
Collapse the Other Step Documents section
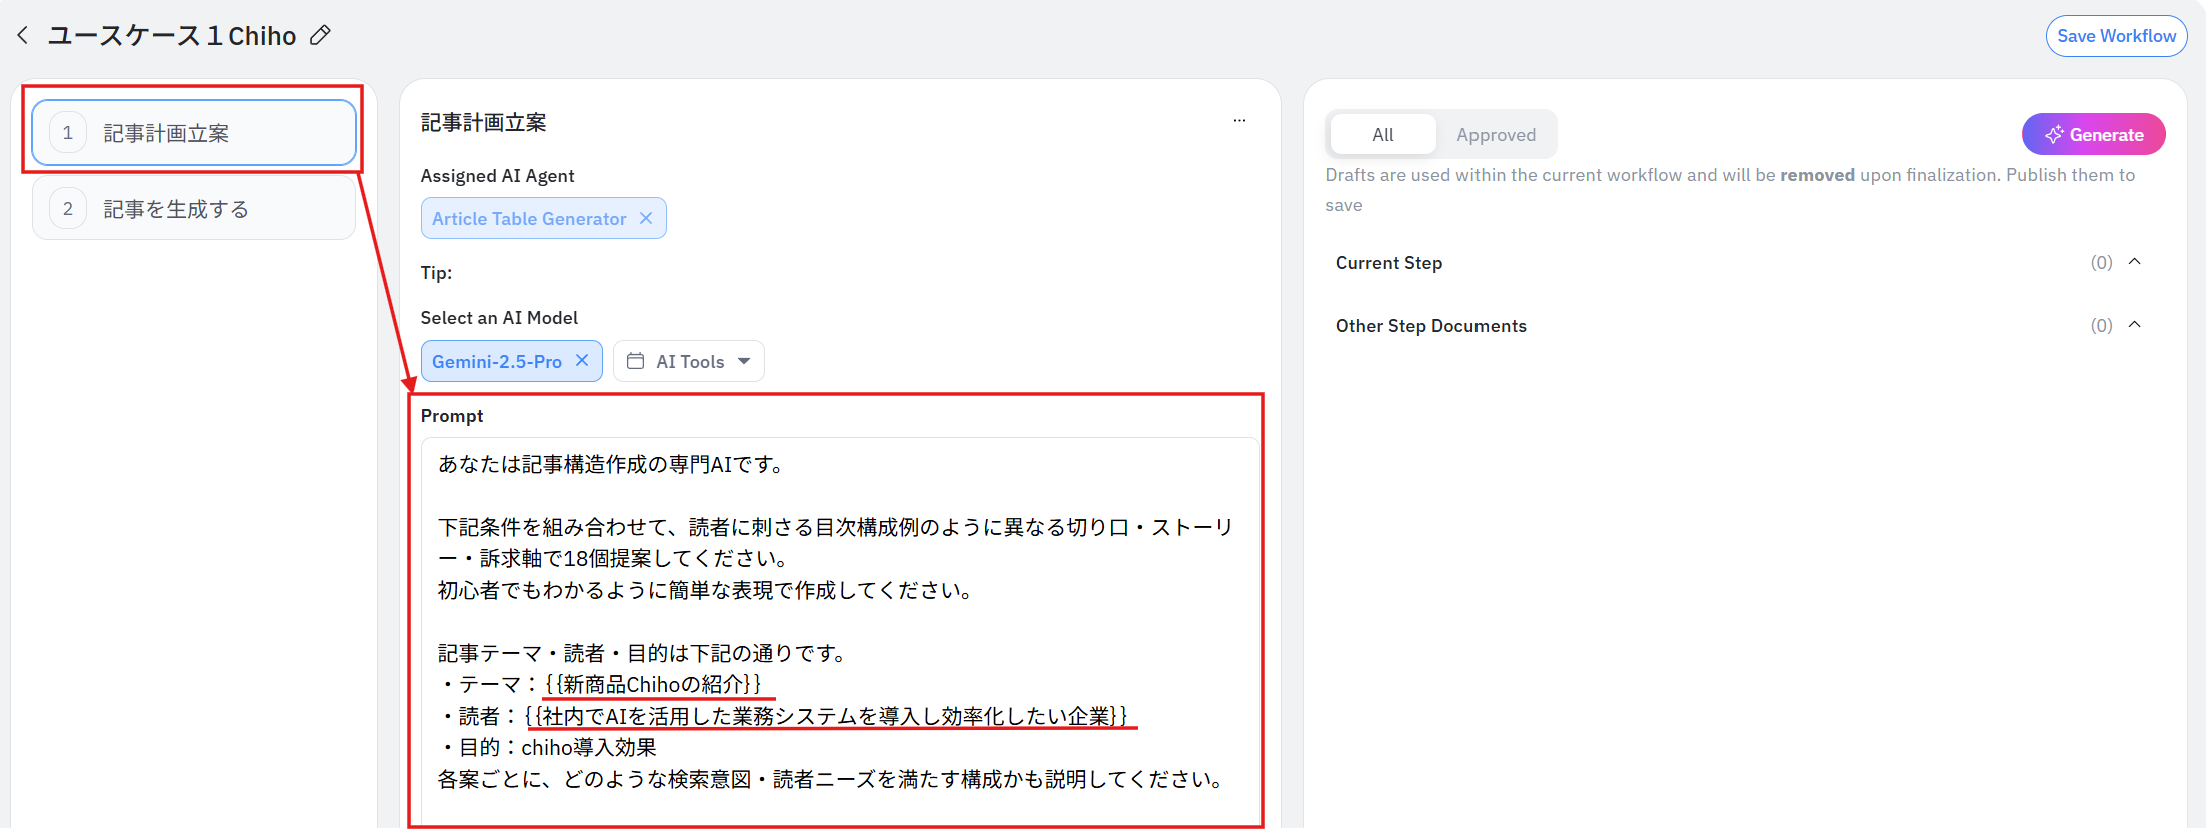2134,325
